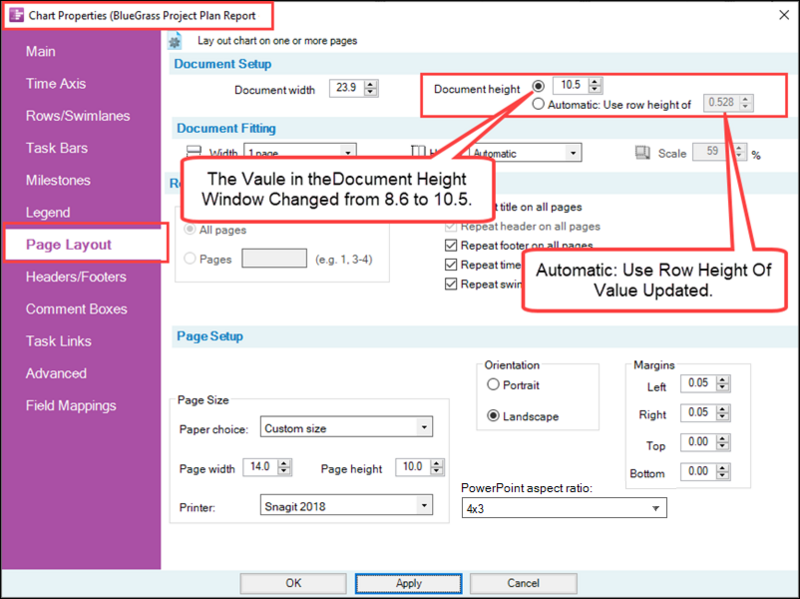Image resolution: width=800 pixels, height=599 pixels.
Task: Open the Legend tab
Action: coord(48,212)
